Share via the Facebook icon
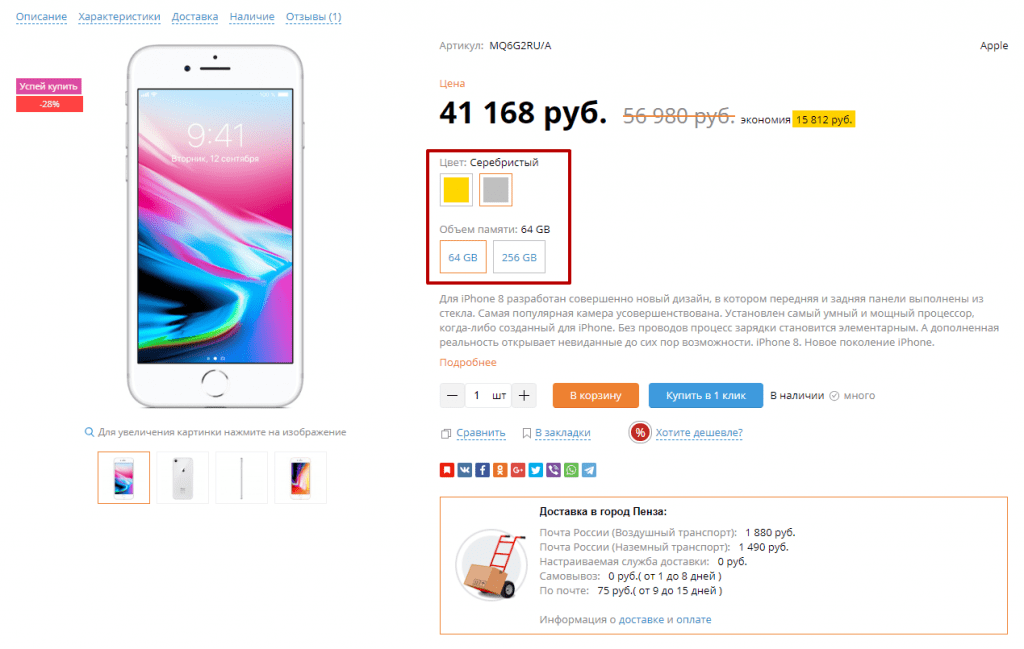This screenshot has width=1024, height=649. coord(482,470)
